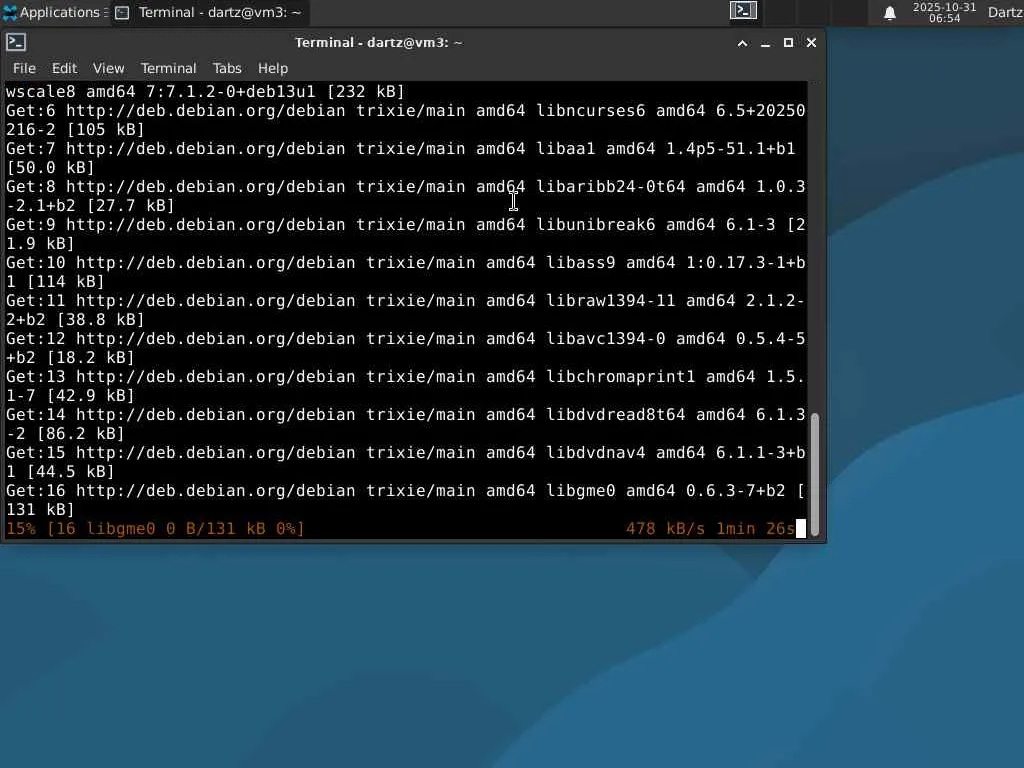1024x768 pixels.
Task: Close the Terminal window
Action: click(811, 43)
